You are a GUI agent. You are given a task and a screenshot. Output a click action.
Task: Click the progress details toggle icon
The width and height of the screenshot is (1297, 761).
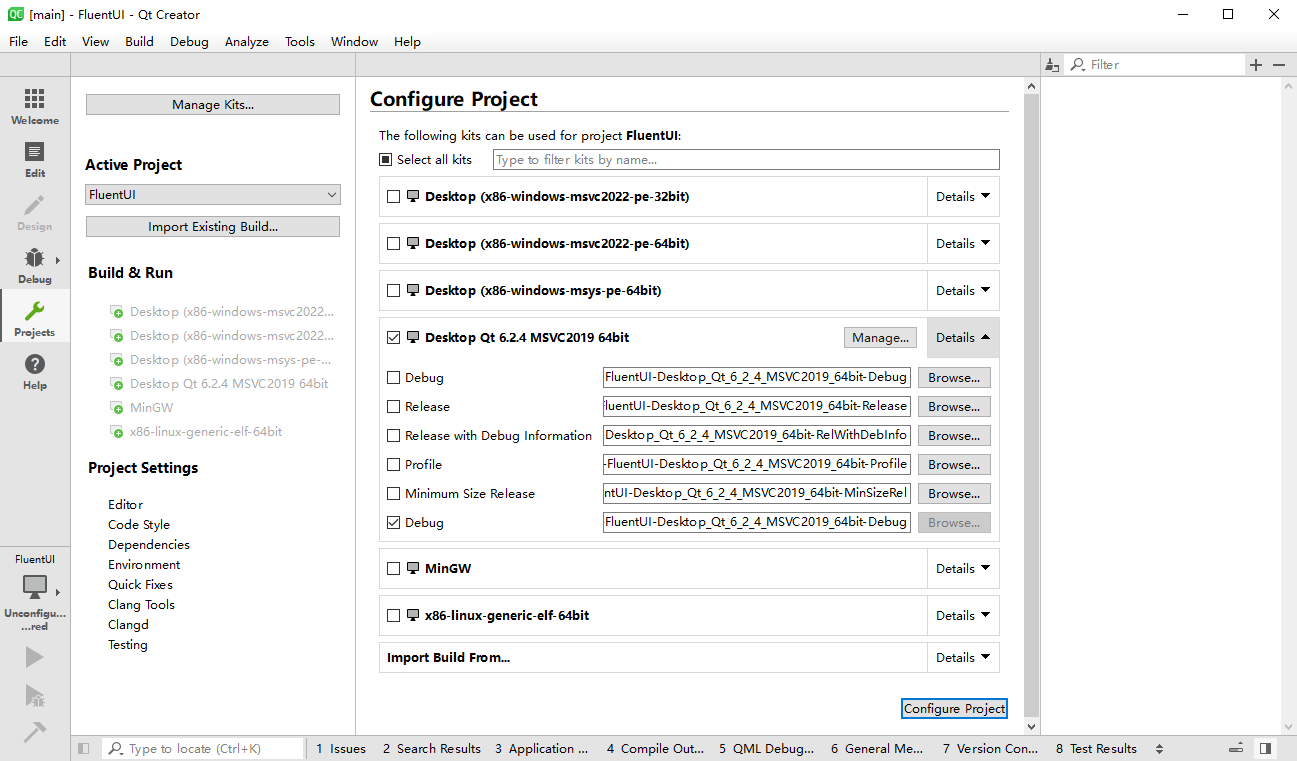click(x=1236, y=748)
